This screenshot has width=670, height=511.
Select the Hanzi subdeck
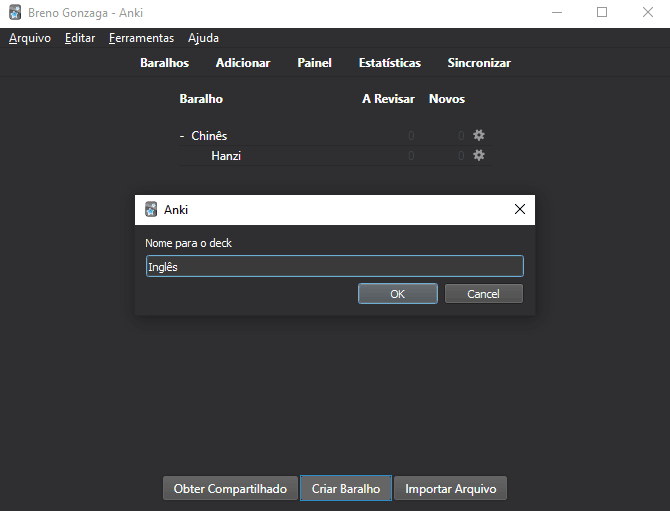[226, 156]
